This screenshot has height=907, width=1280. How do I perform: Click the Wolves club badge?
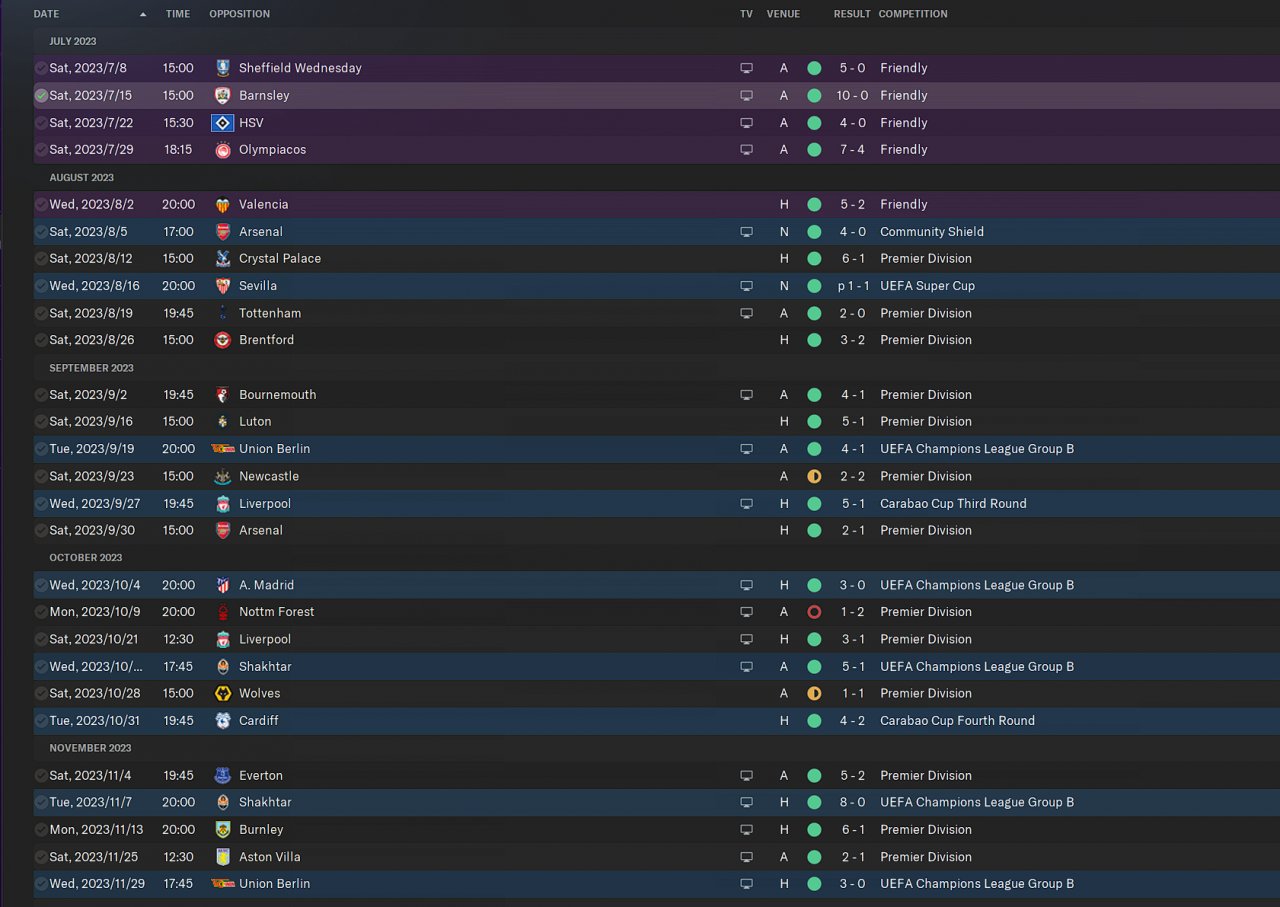223,694
